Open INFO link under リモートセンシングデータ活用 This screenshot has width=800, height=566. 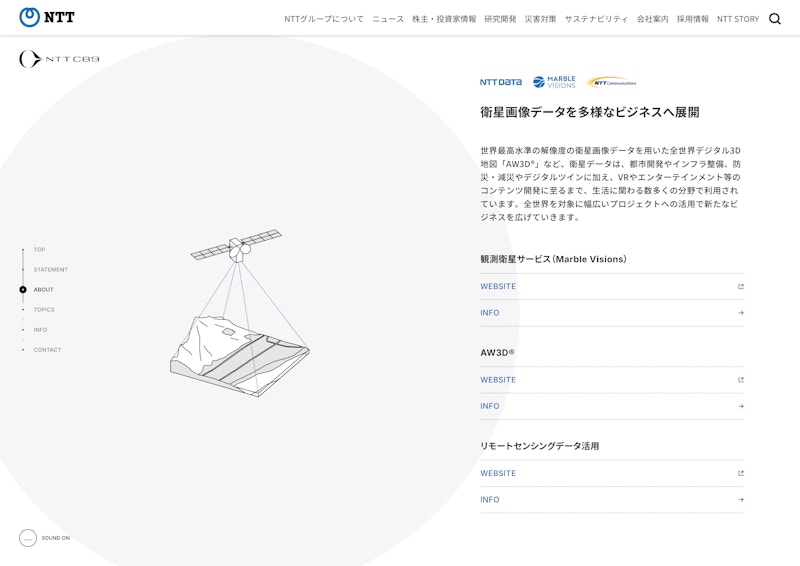coord(612,500)
